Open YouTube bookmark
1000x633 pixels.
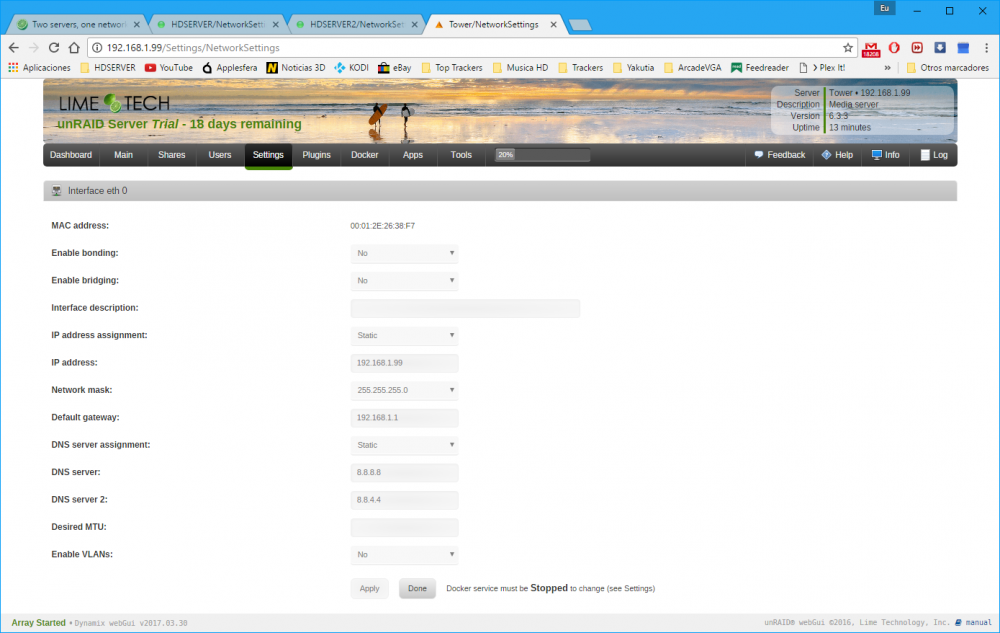click(x=168, y=68)
